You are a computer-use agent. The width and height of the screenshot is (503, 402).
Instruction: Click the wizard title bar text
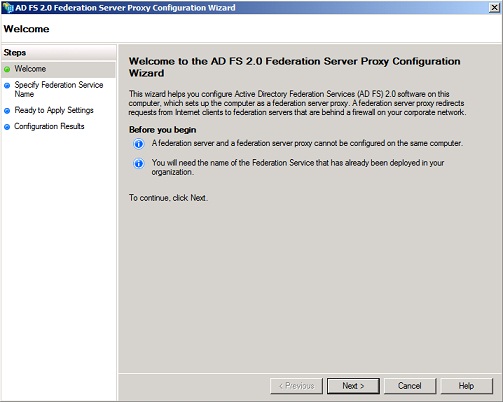[x=125, y=8]
